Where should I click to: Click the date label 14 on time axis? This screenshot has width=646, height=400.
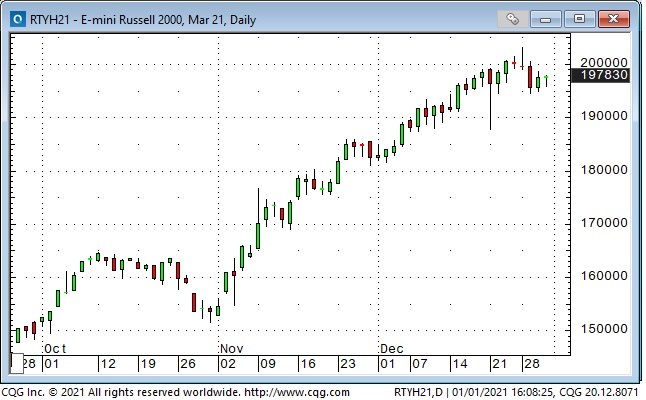click(x=460, y=364)
